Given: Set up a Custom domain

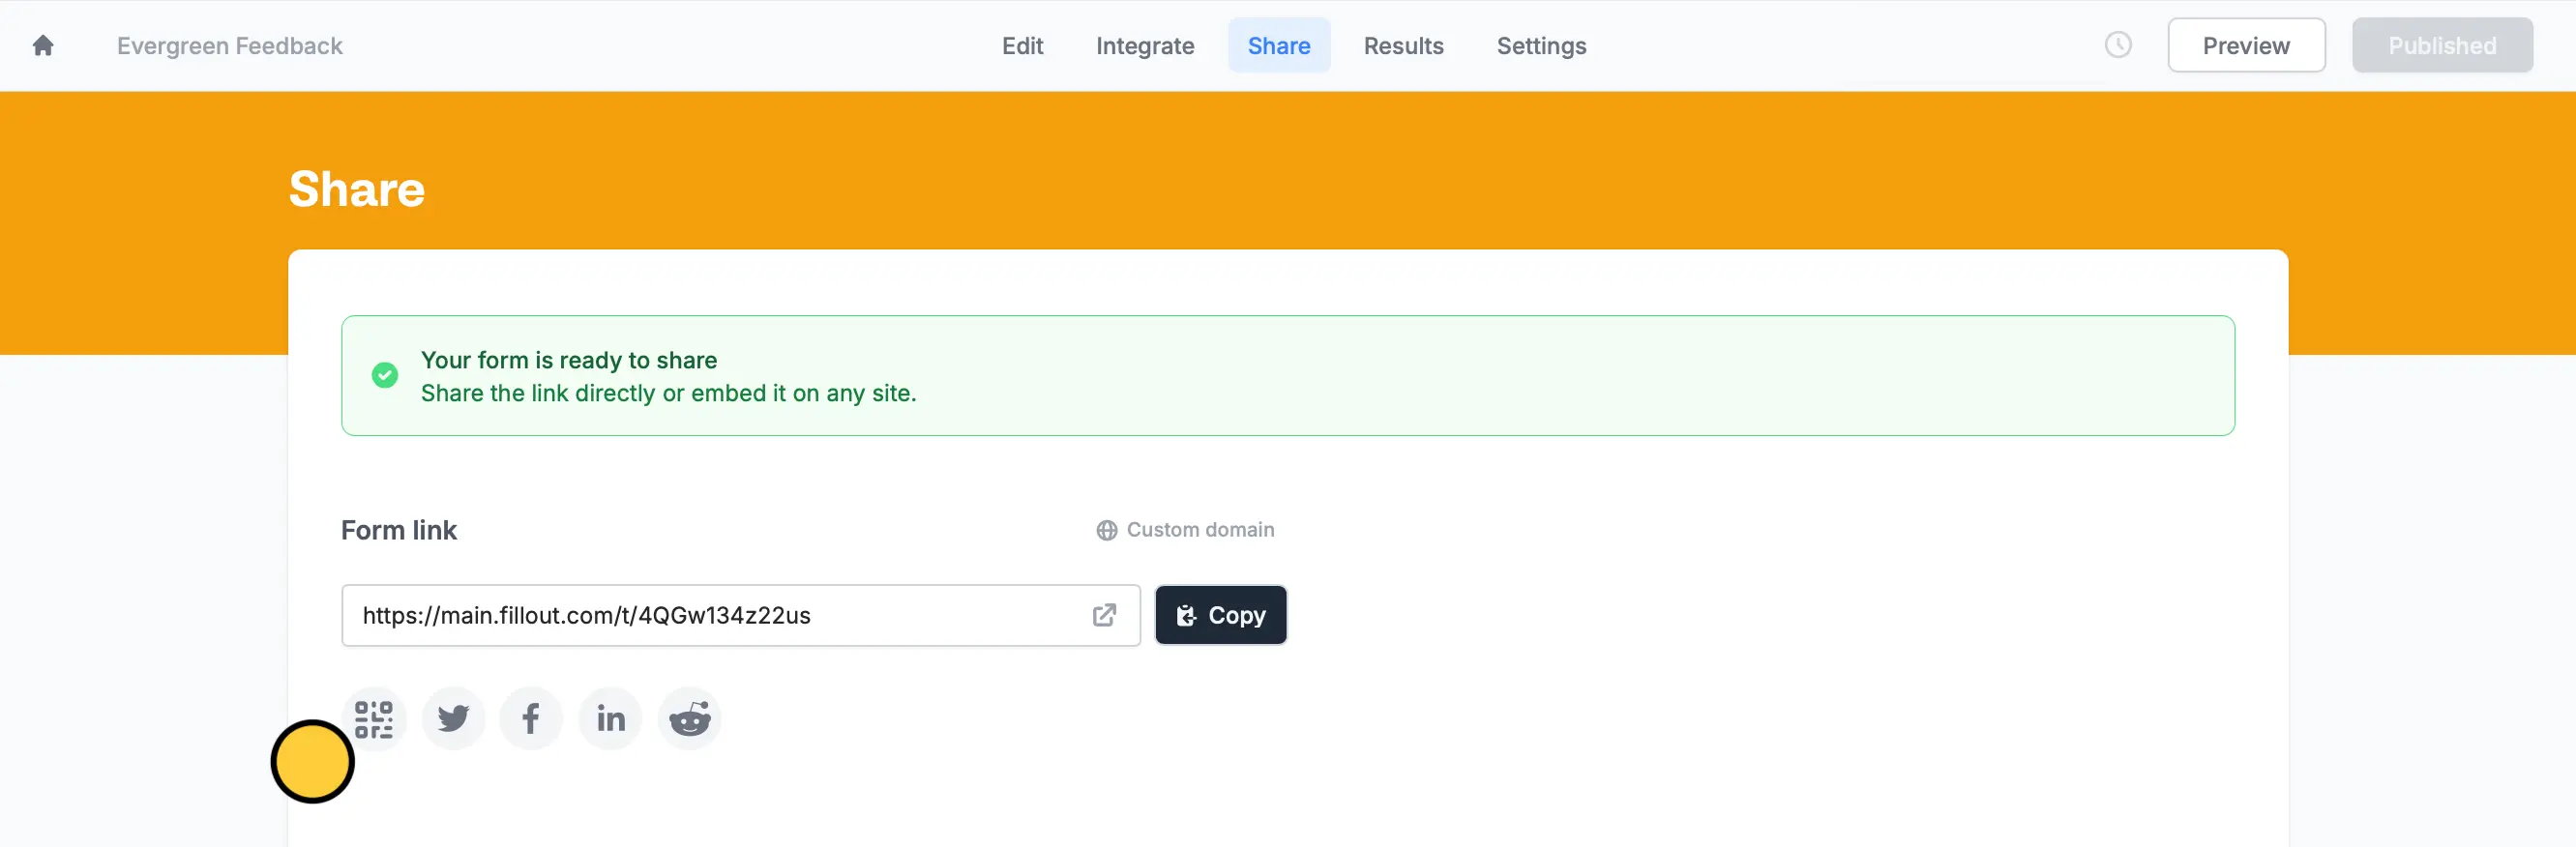Looking at the screenshot, I should coord(1185,530).
